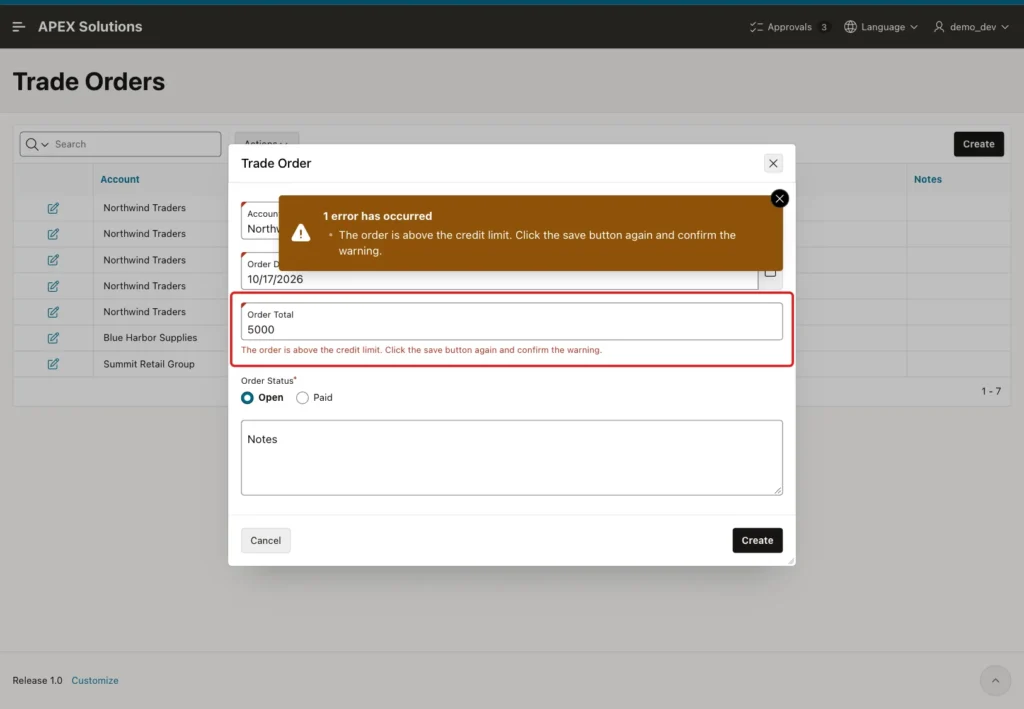1024x709 pixels.
Task: Click the APEX Solutions app title
Action: point(90,27)
